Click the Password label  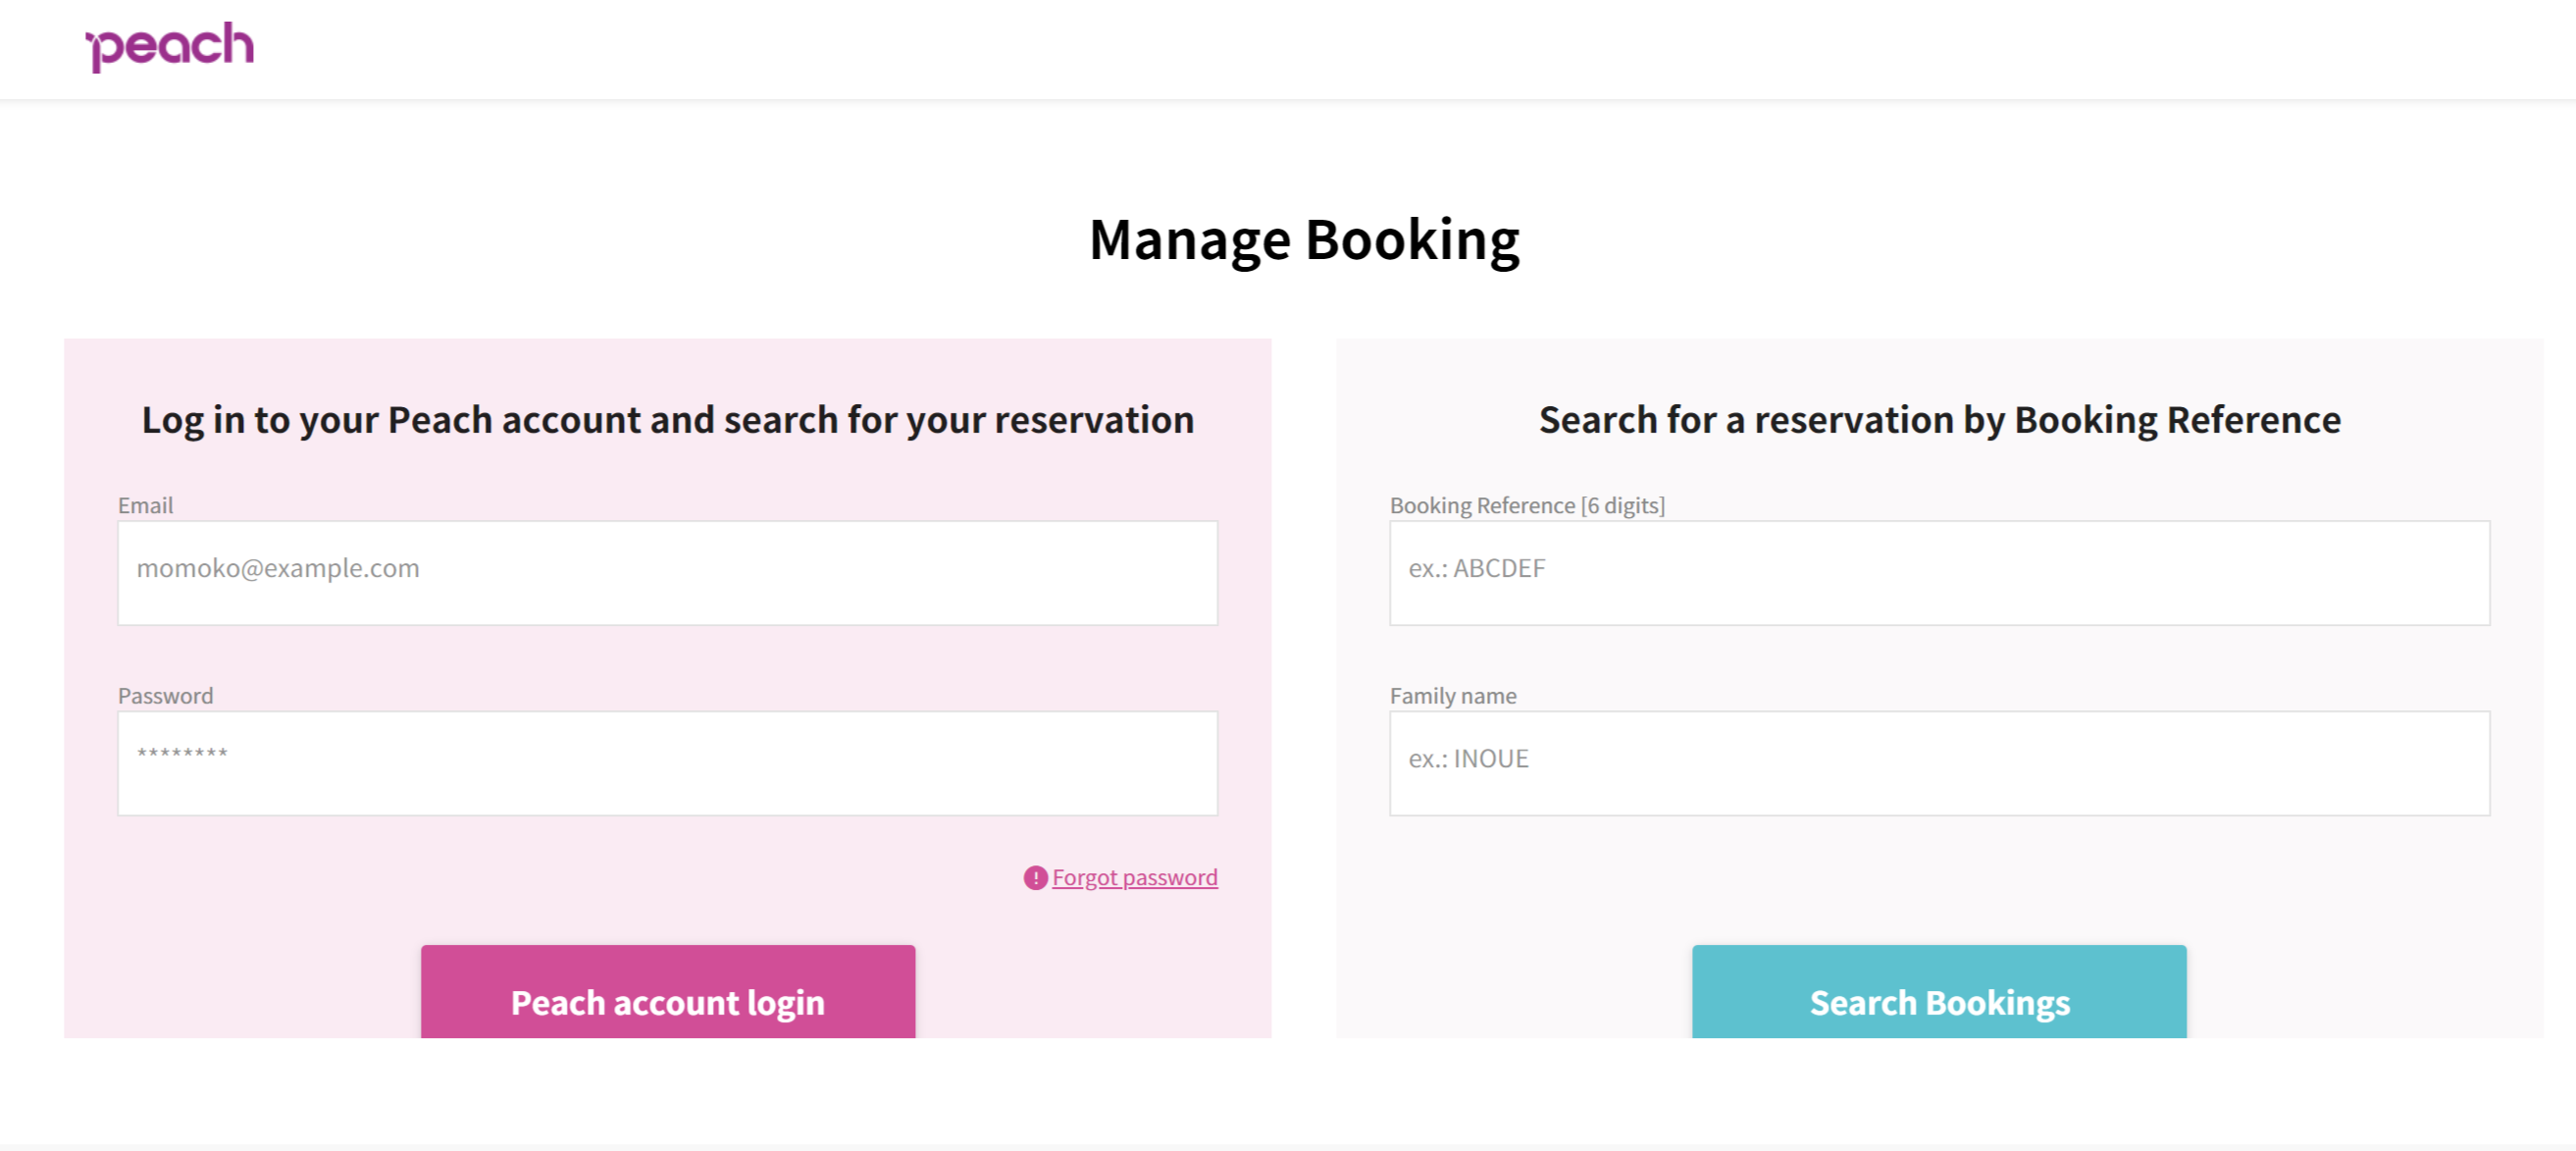pos(166,695)
